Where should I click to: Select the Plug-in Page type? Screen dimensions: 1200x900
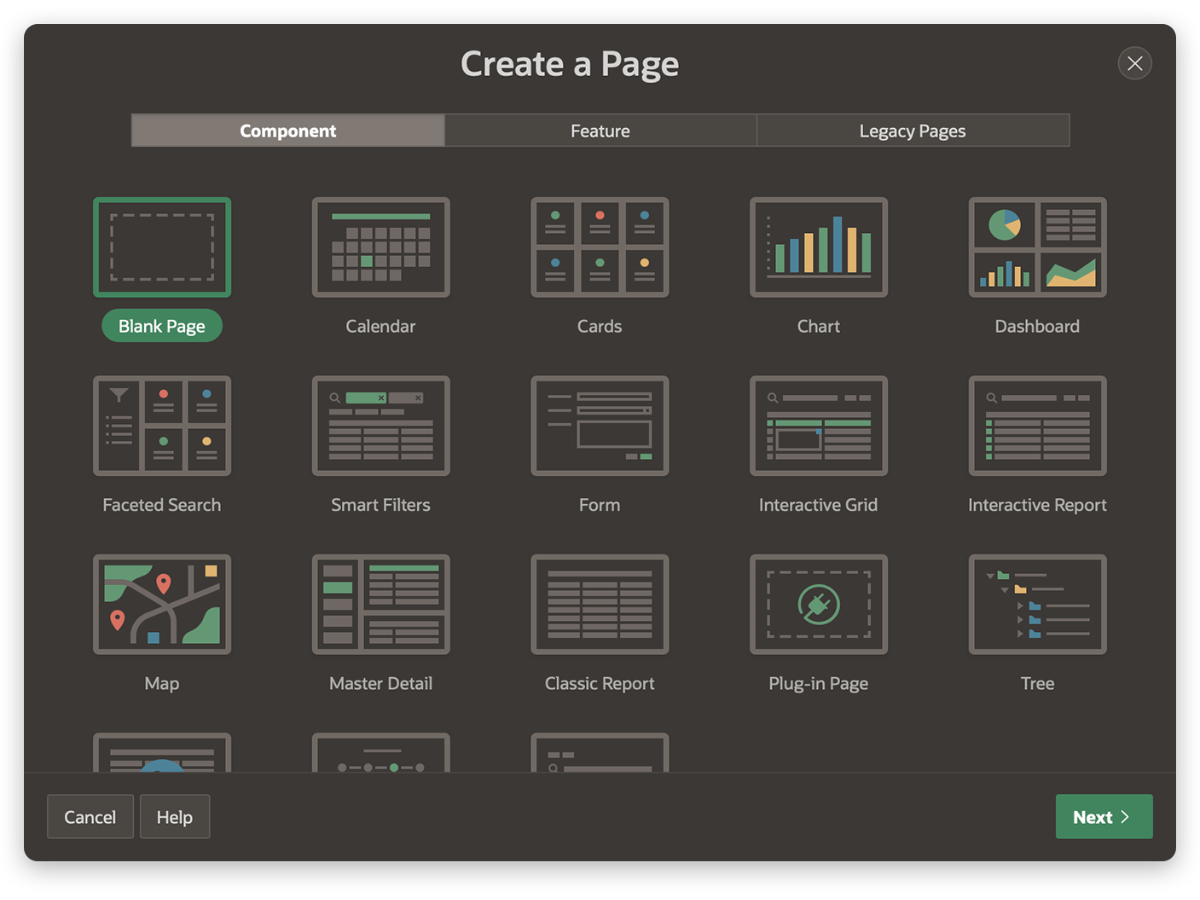point(818,604)
